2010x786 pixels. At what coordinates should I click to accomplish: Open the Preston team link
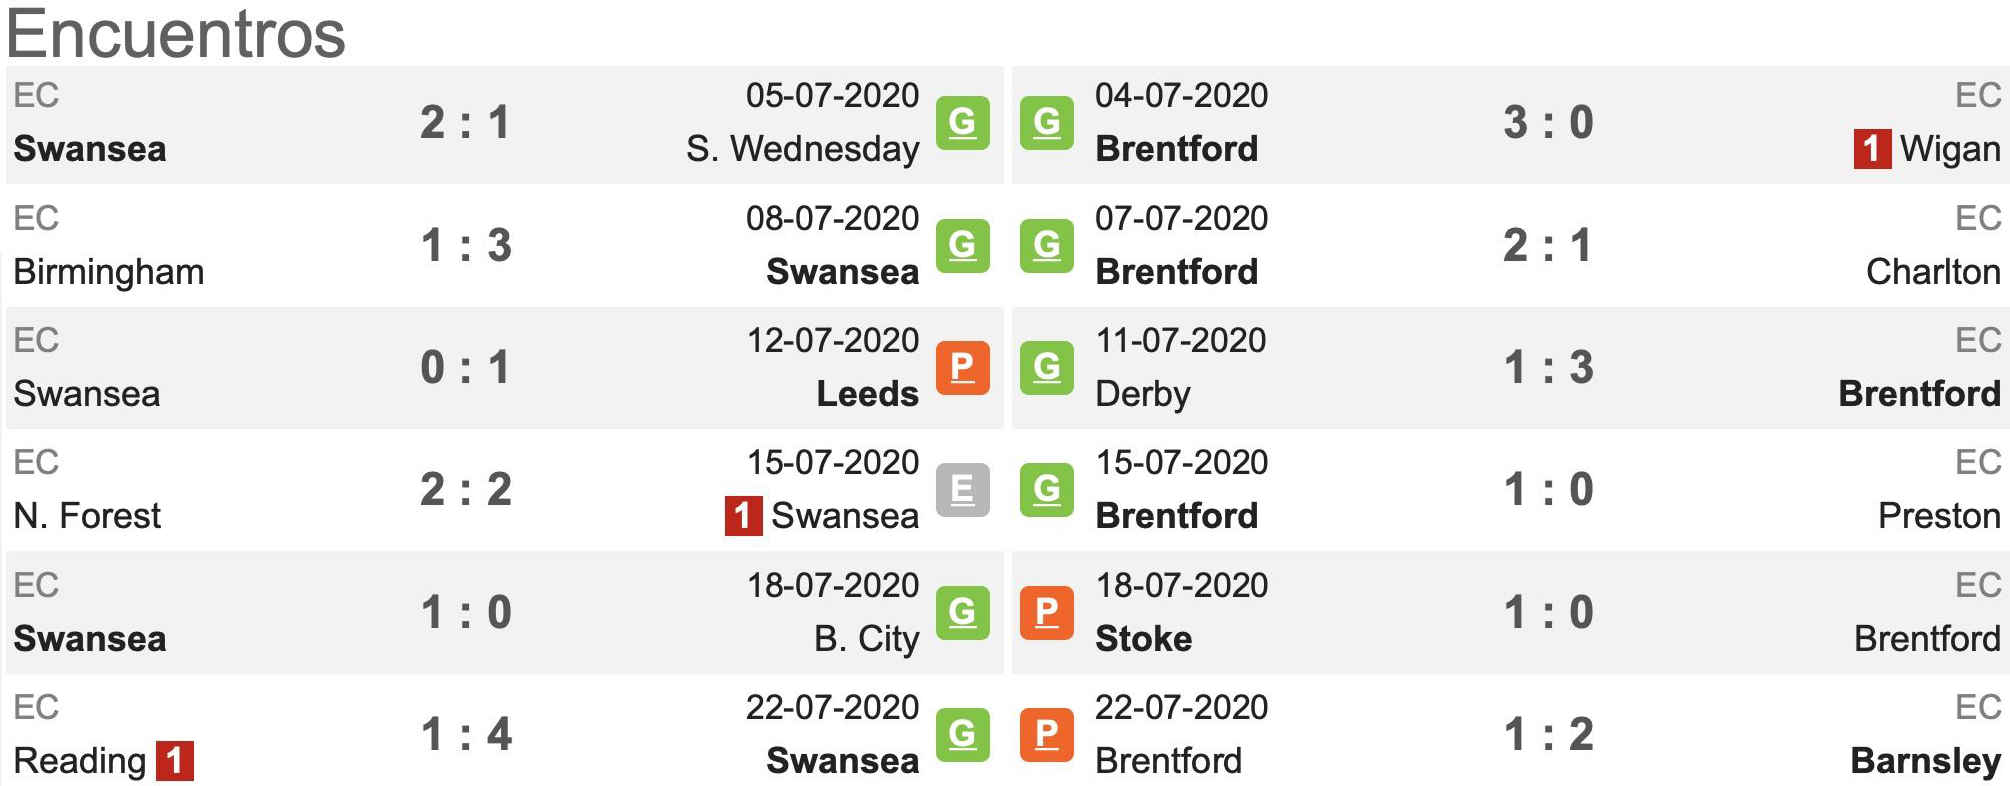(1939, 516)
